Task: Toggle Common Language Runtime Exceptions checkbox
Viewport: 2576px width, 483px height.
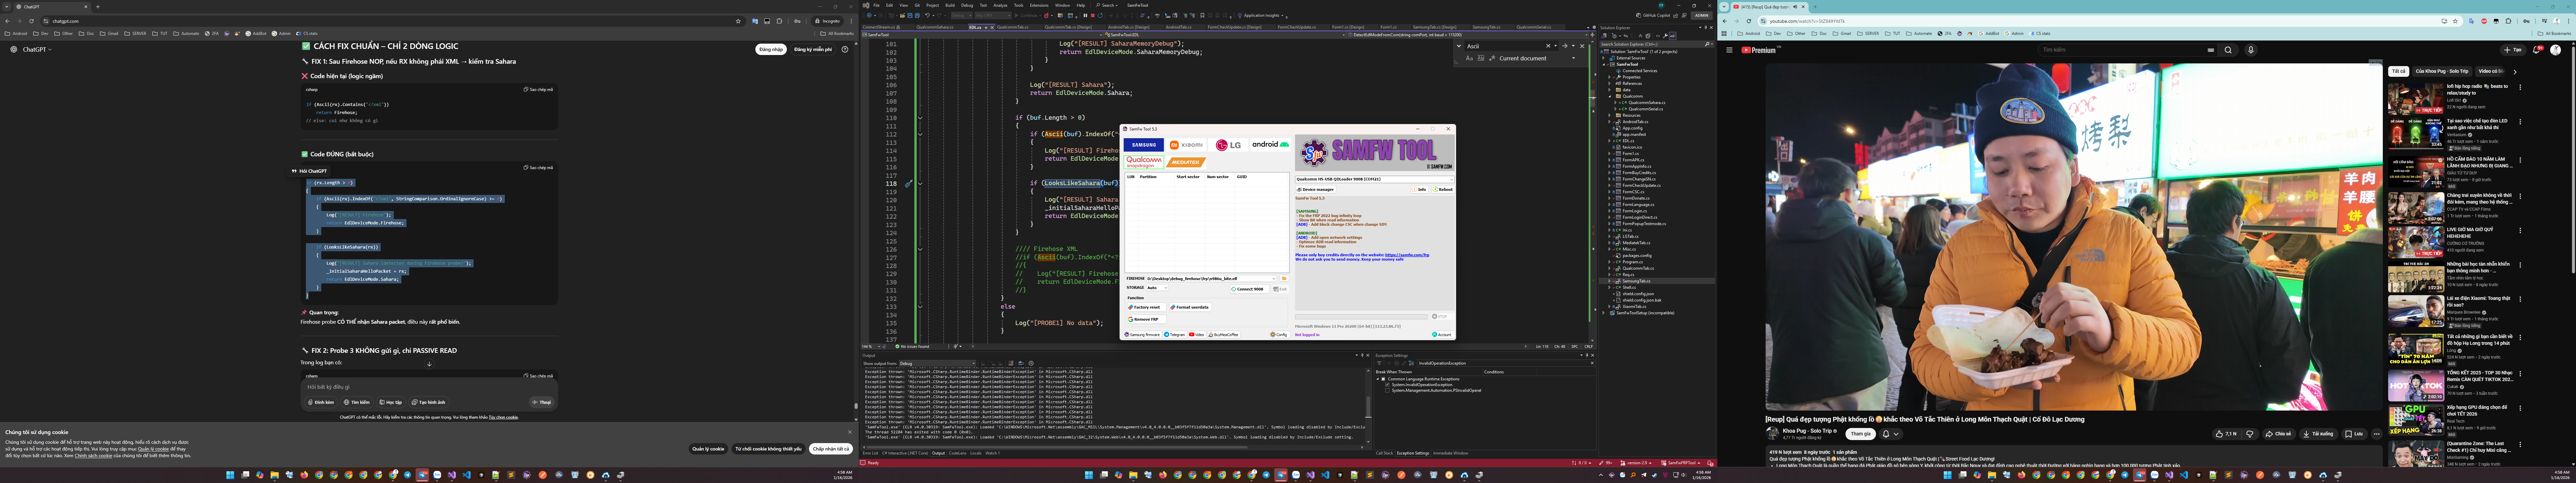Action: point(1383,379)
